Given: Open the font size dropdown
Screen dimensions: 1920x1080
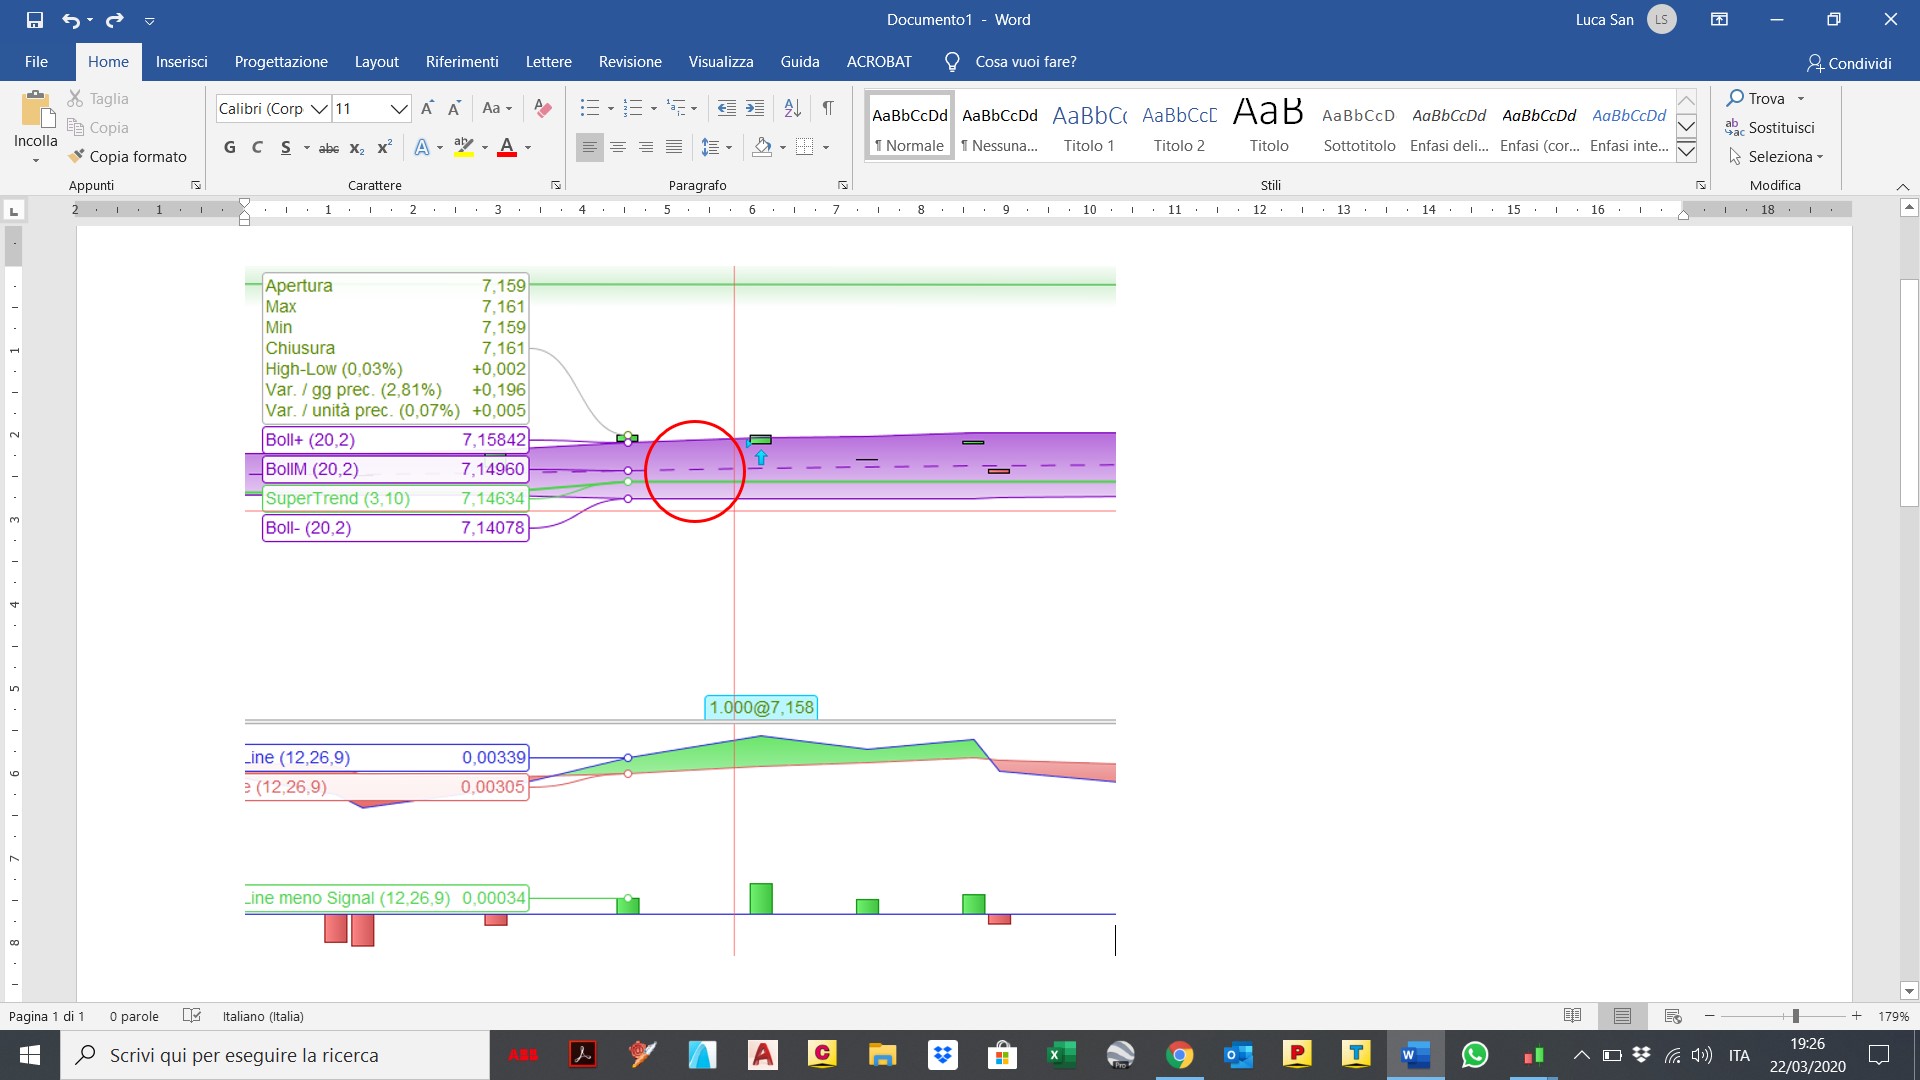Looking at the screenshot, I should tap(398, 108).
